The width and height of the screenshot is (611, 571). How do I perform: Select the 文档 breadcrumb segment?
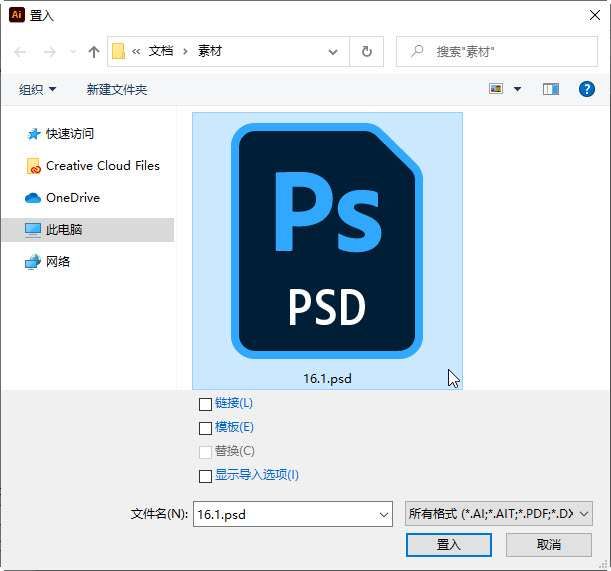[161, 51]
